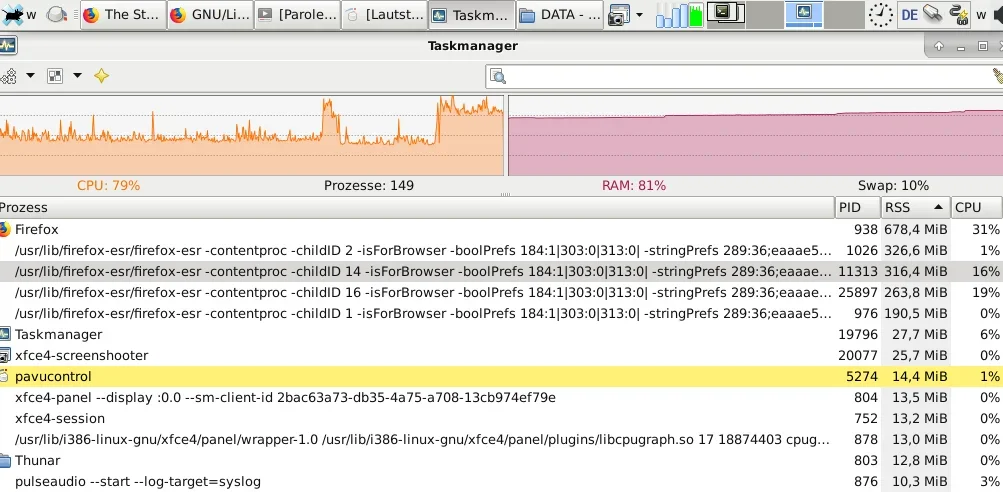Switch to 'GNU/Li...' Firefox window button

(x=211, y=15)
